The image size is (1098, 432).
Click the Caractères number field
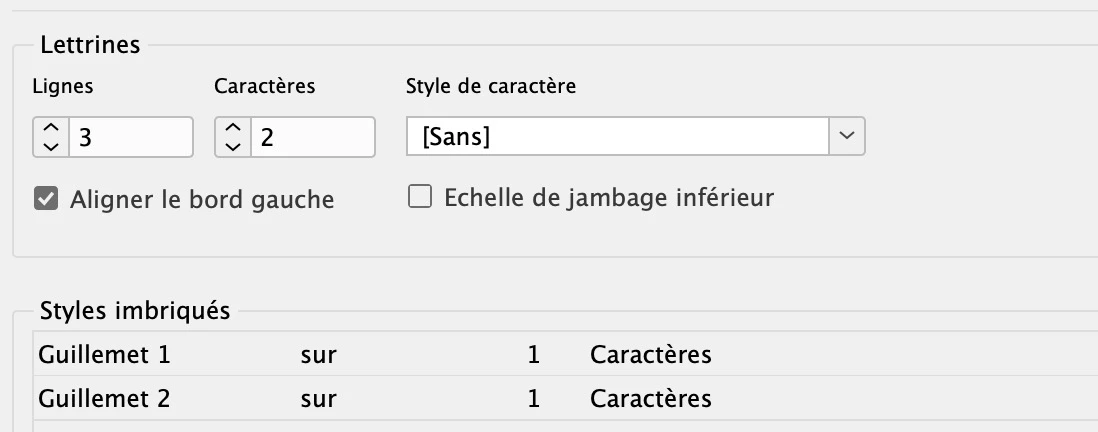pyautogui.click(x=312, y=137)
